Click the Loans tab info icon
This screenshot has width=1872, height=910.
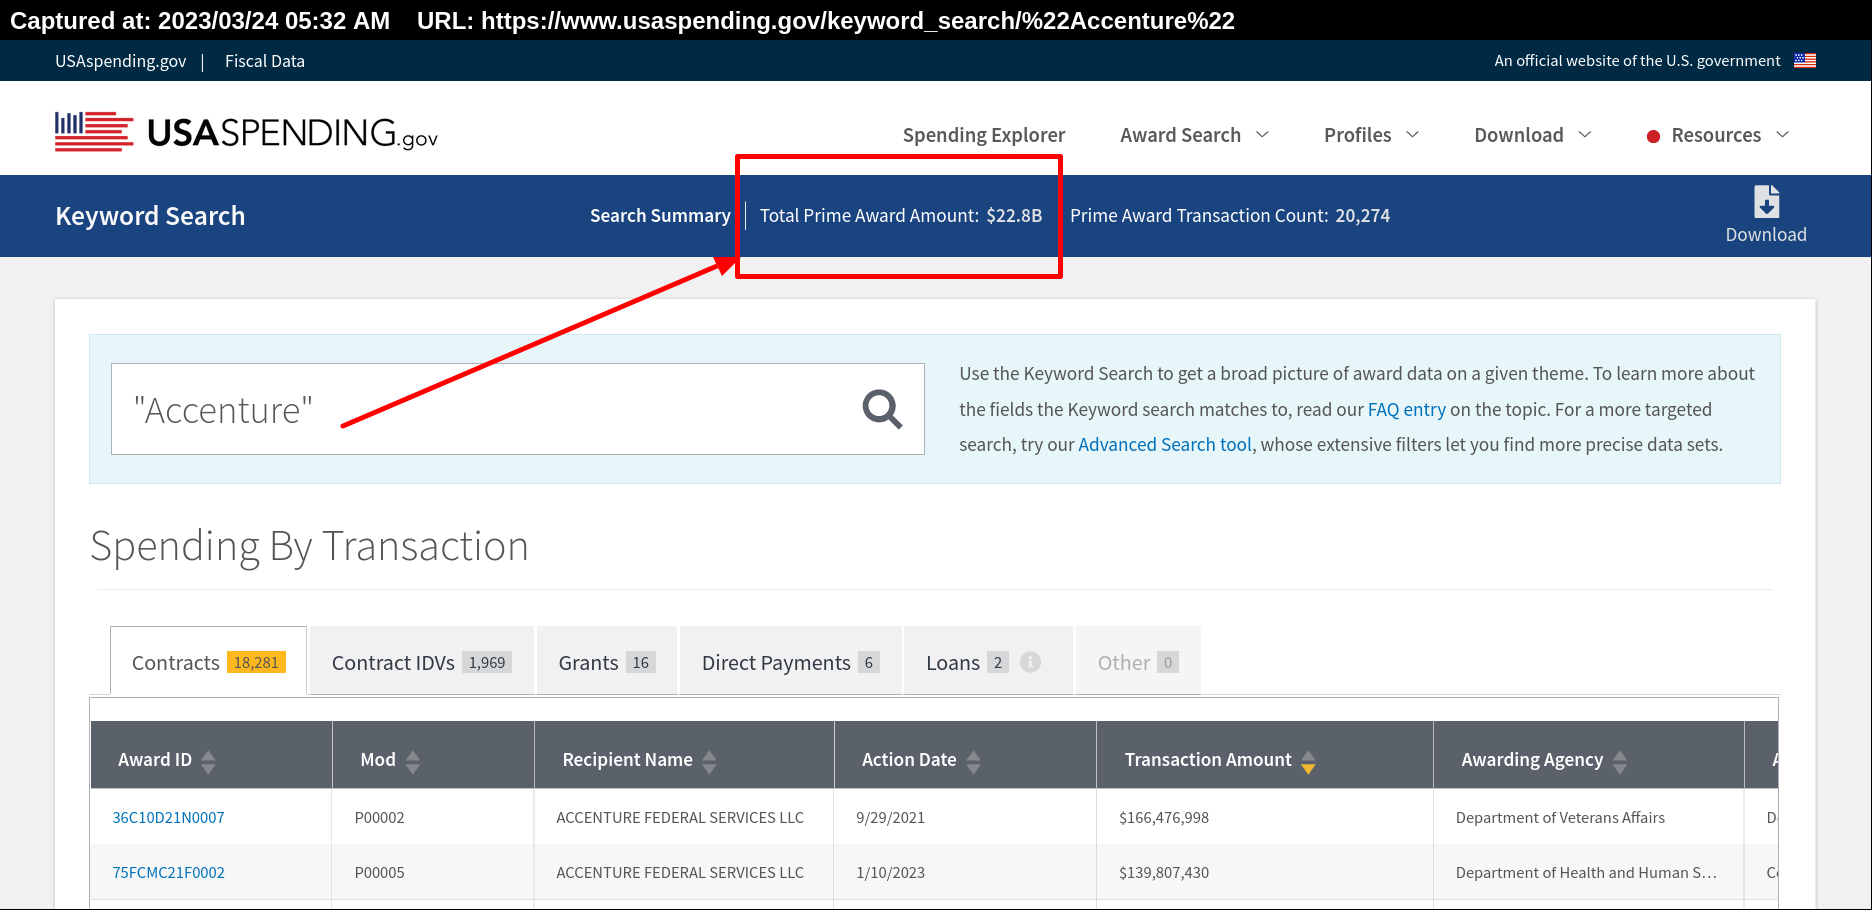pos(1030,662)
